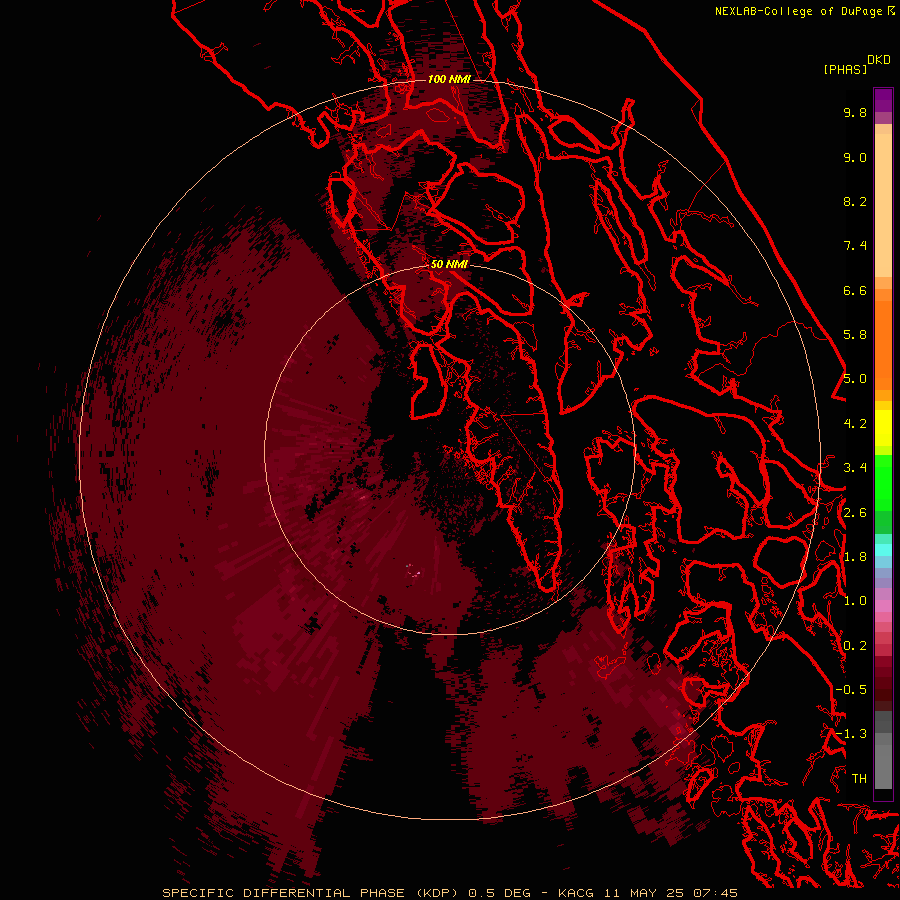
Task: Click the 2.6 legend value
Action: tap(855, 513)
